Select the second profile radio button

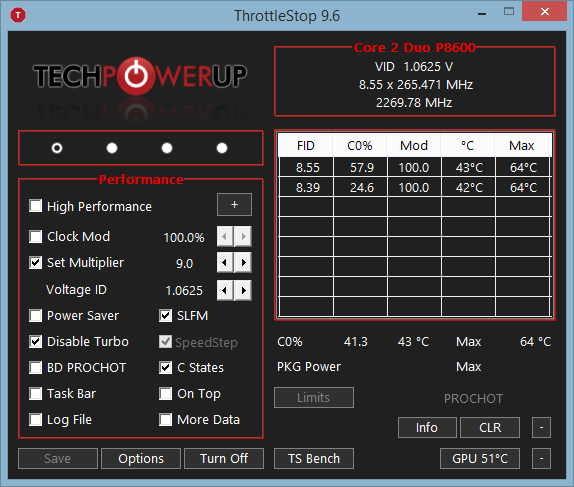tap(112, 148)
